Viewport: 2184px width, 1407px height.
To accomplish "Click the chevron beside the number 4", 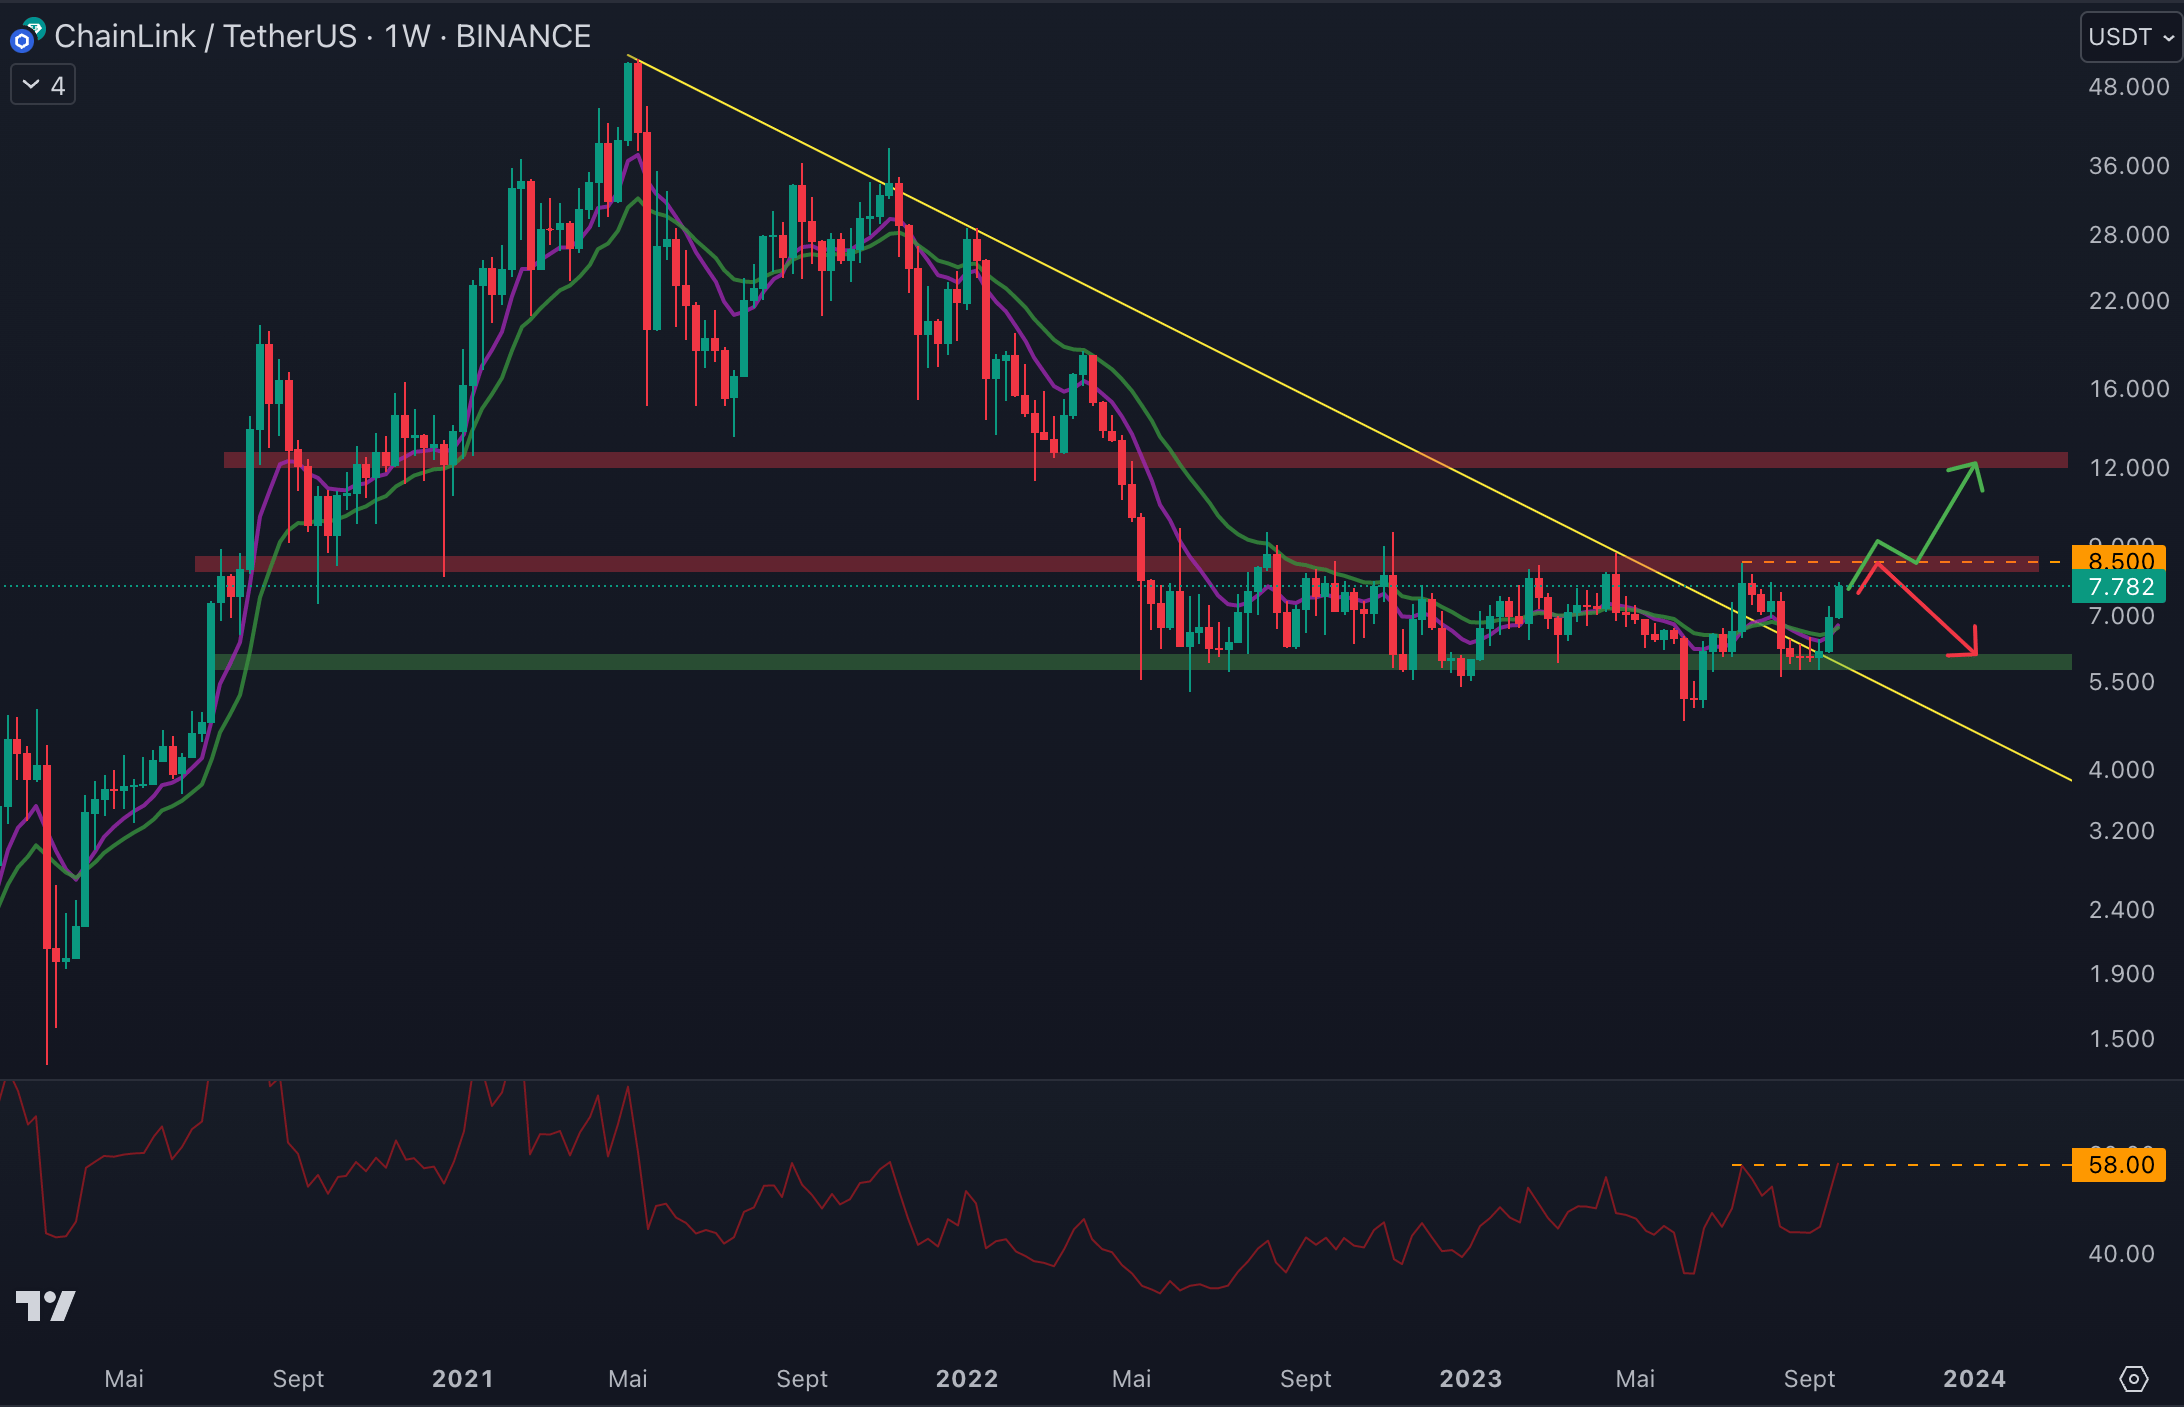I will pyautogui.click(x=31, y=86).
